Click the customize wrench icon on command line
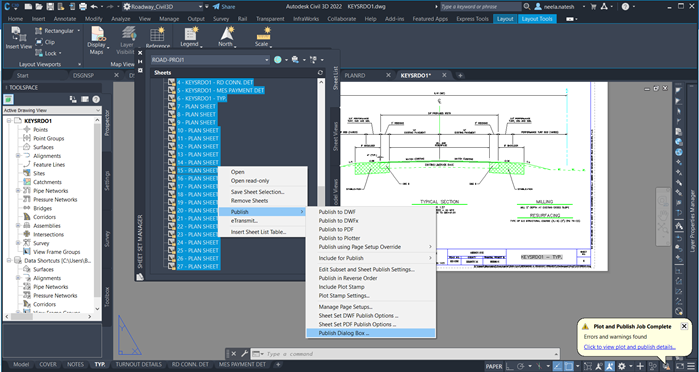This screenshot has height=372, width=699. [244, 354]
